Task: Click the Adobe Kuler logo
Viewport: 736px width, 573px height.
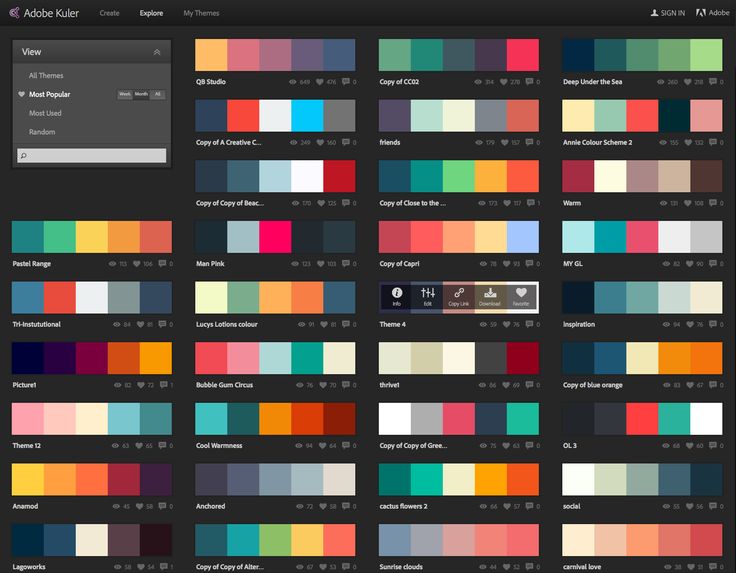Action: point(44,13)
